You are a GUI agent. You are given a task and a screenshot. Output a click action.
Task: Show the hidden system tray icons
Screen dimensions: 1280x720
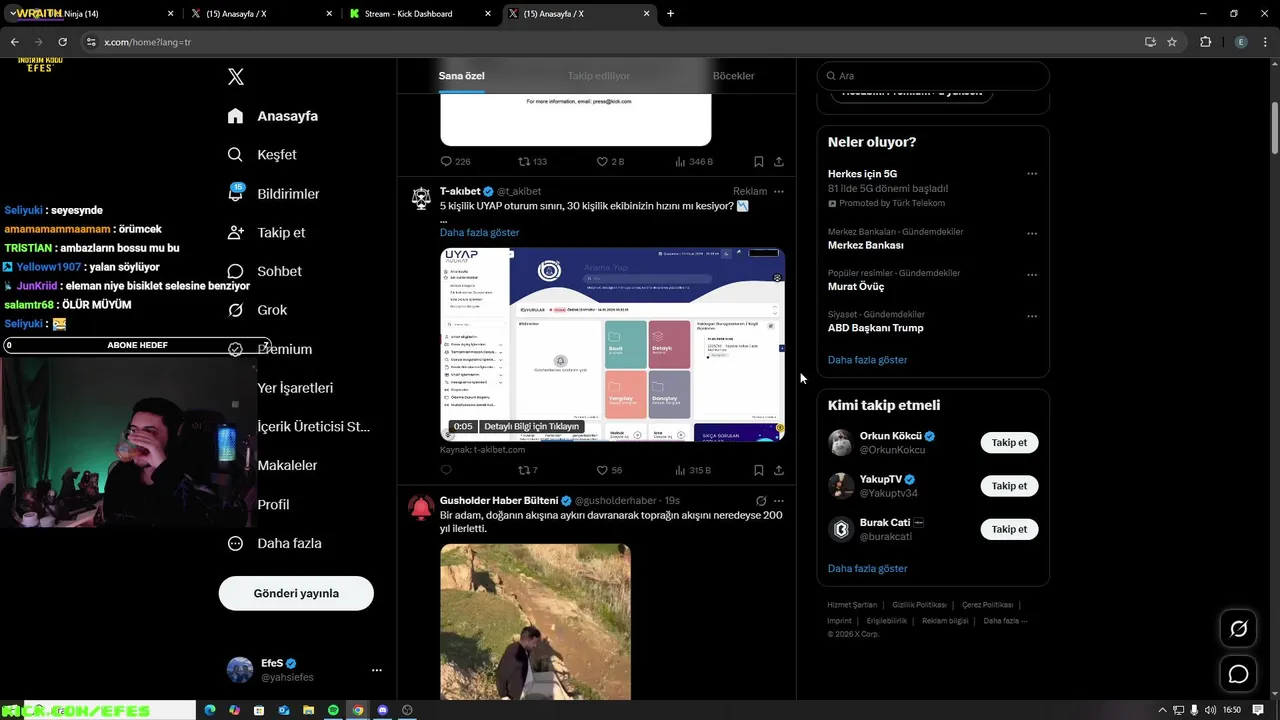point(1162,710)
